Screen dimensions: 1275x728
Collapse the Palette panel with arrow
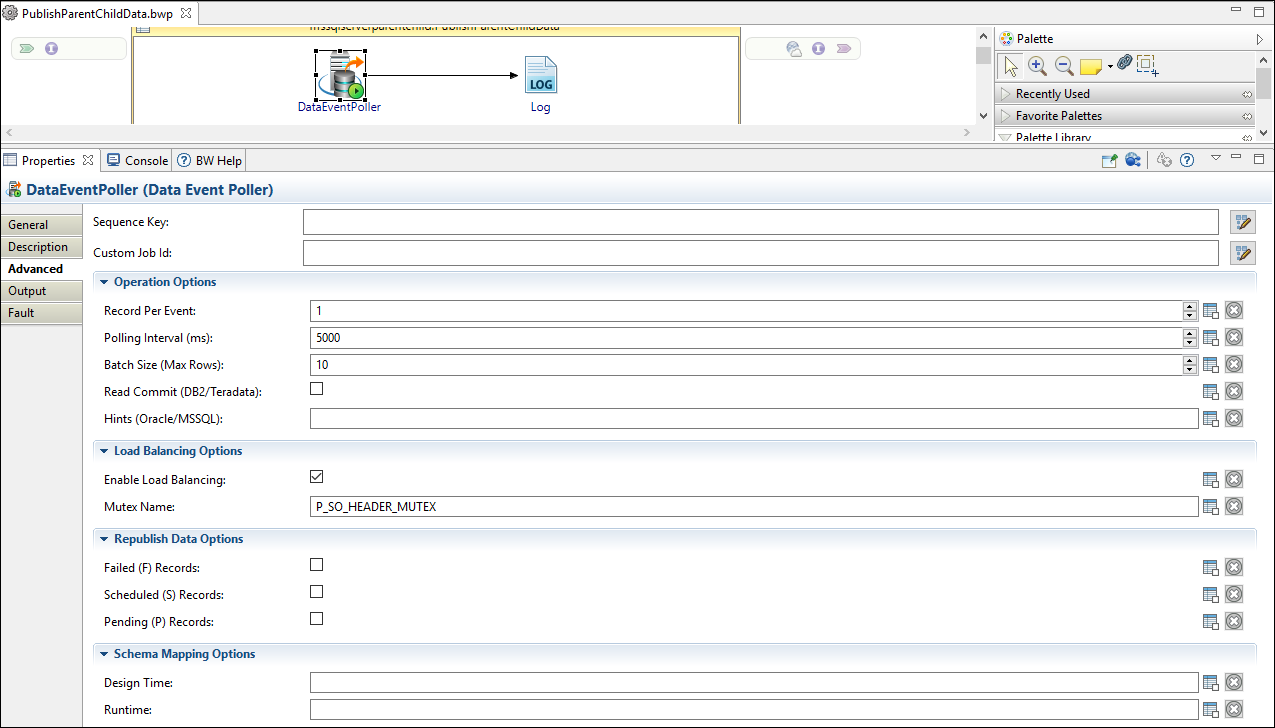1260,39
